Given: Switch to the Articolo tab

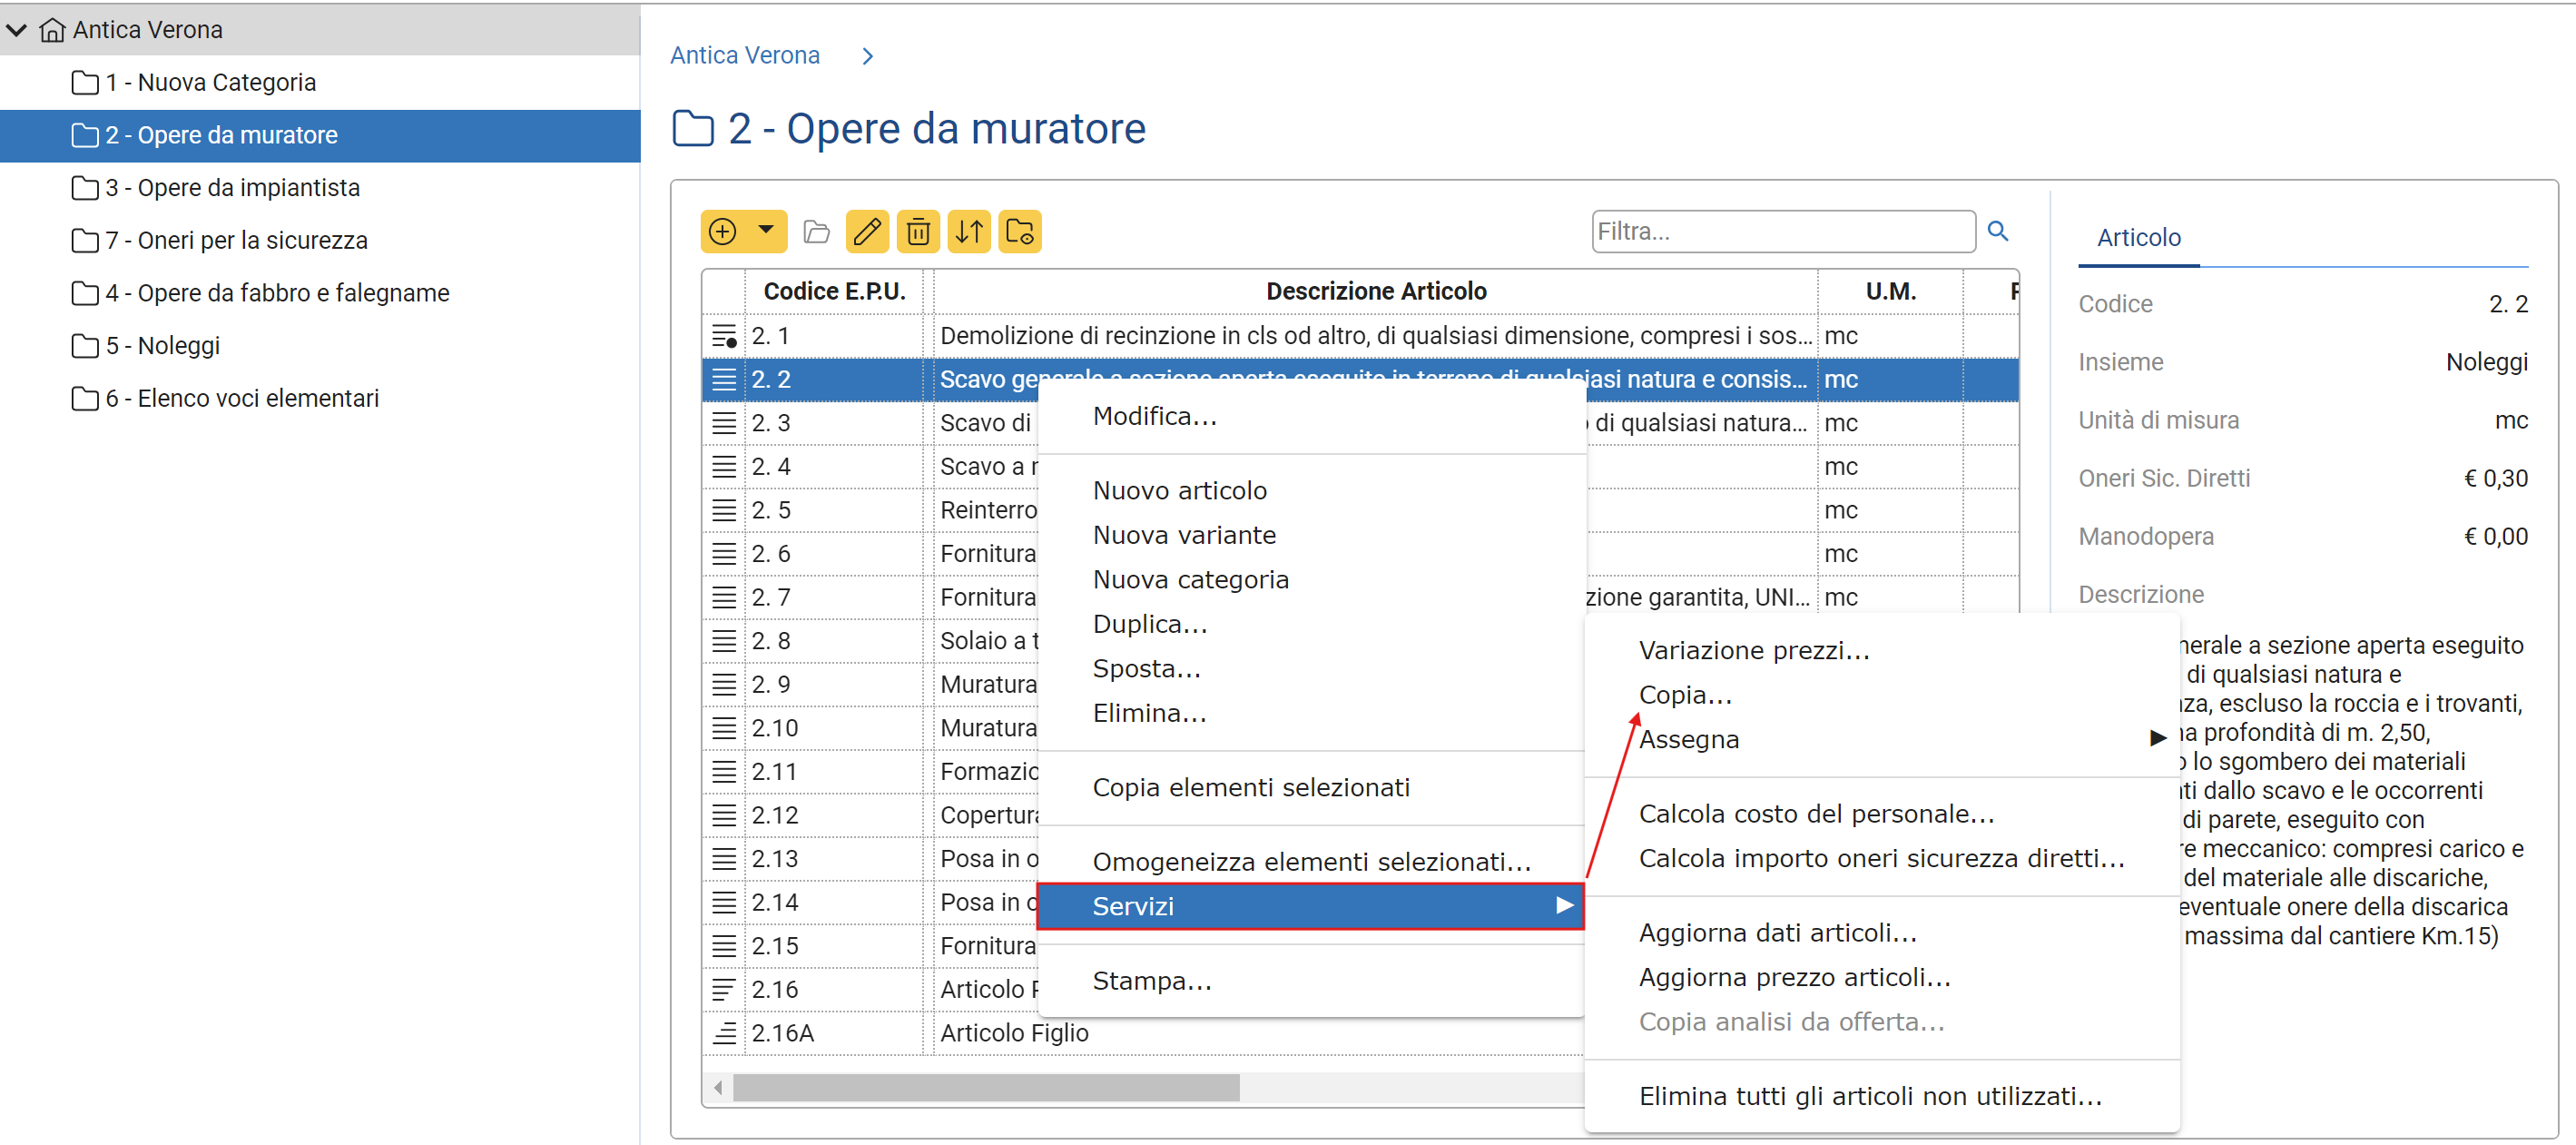Looking at the screenshot, I should coord(2138,238).
